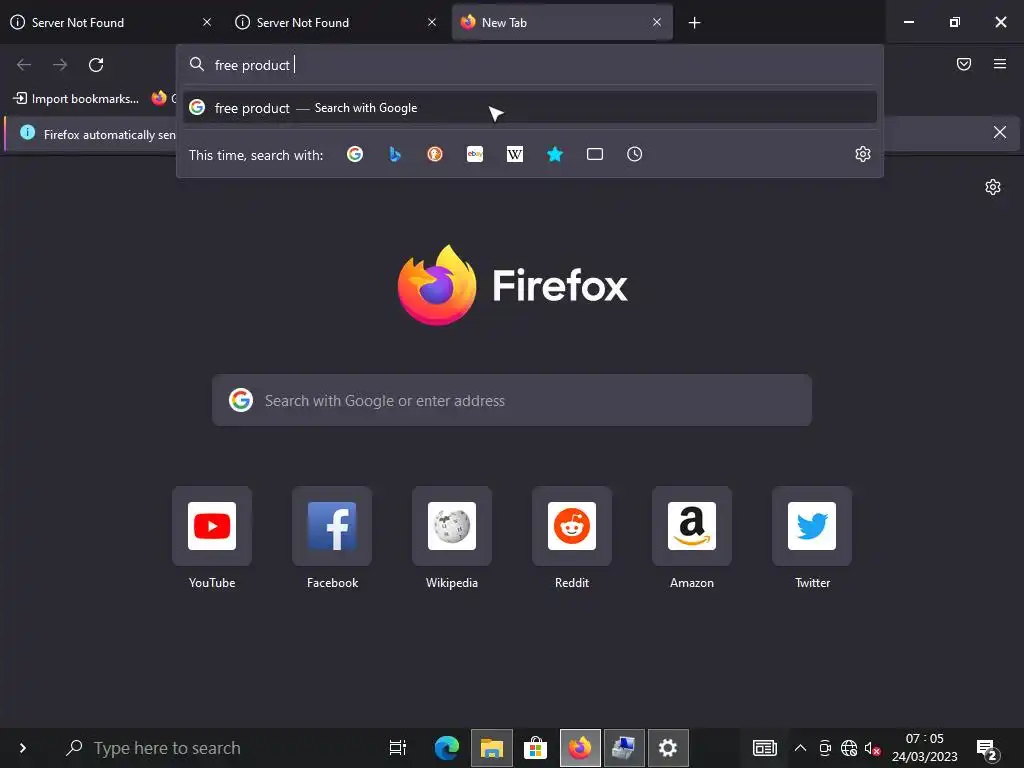Viewport: 1024px width, 768px height.
Task: Open the Amazon shortcut tile
Action: click(692, 526)
